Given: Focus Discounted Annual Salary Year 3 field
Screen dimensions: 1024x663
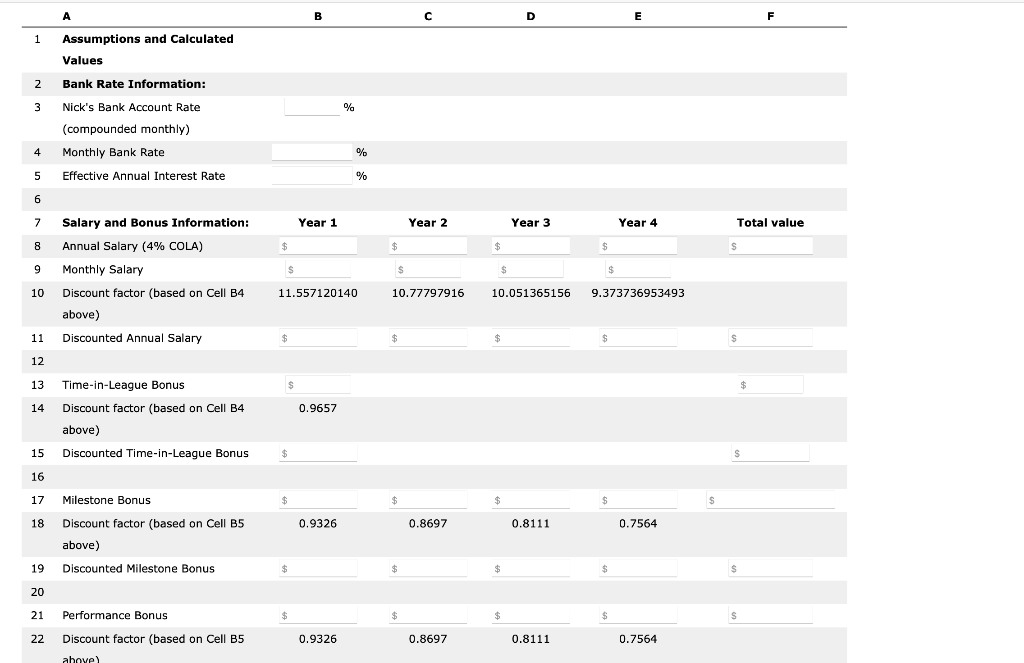Looking at the screenshot, I should [531, 338].
